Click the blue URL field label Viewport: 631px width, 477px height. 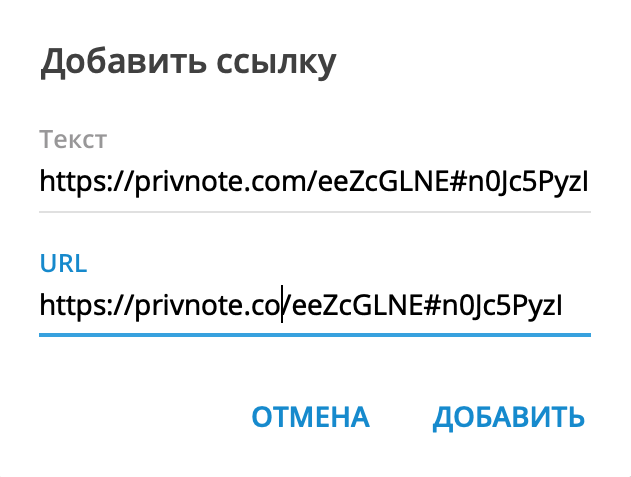(x=63, y=263)
